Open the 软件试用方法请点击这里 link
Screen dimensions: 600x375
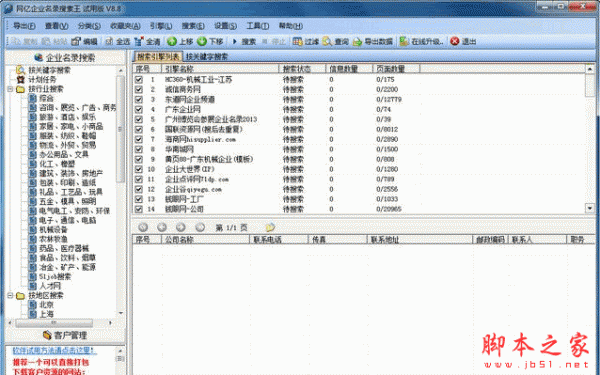[55, 351]
